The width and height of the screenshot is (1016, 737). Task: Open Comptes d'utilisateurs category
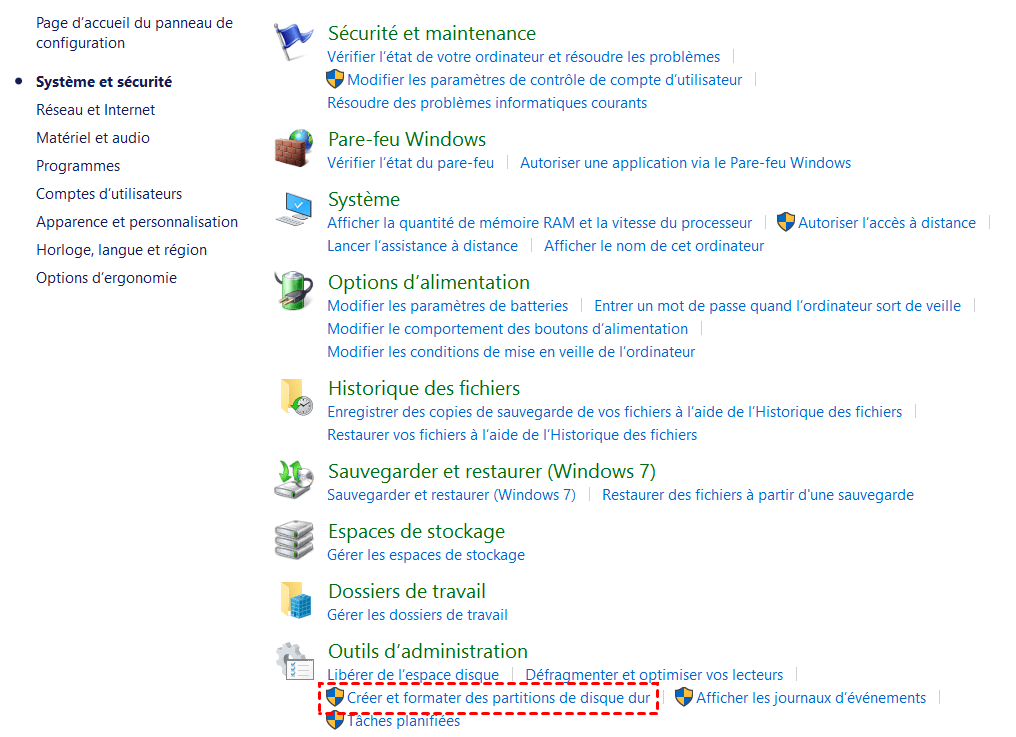click(109, 194)
